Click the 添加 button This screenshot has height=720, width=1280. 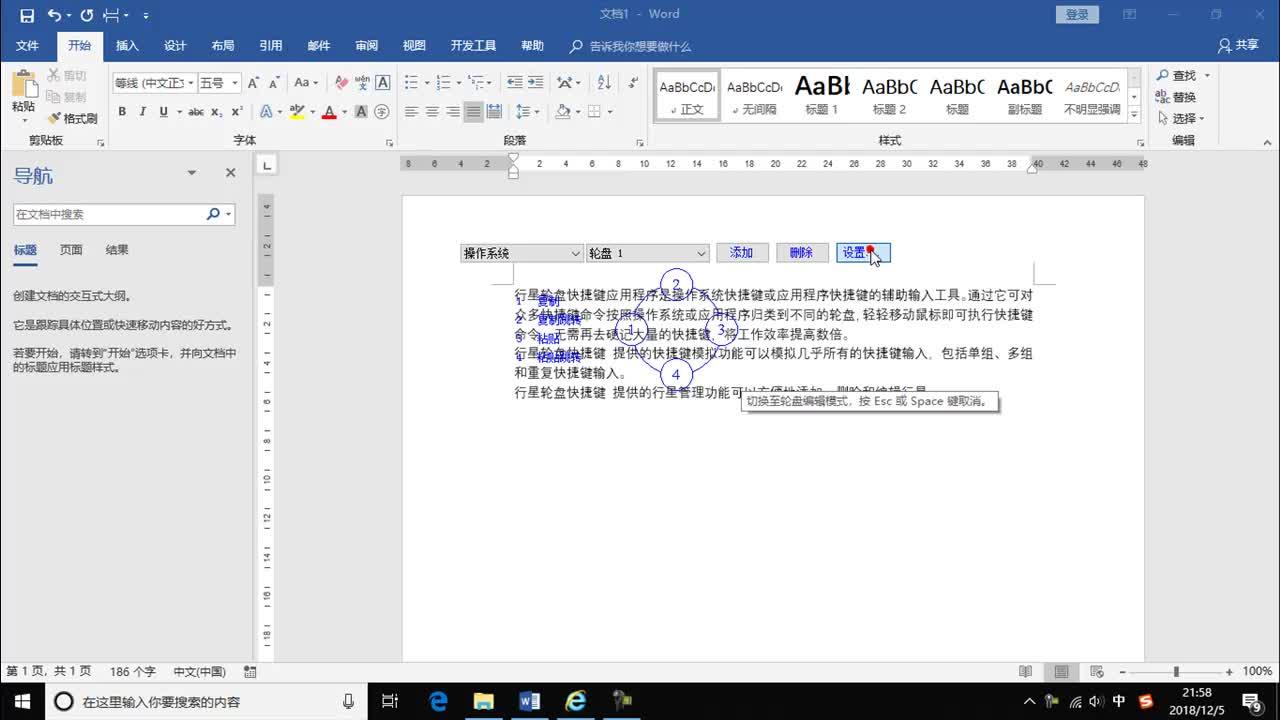pos(741,253)
